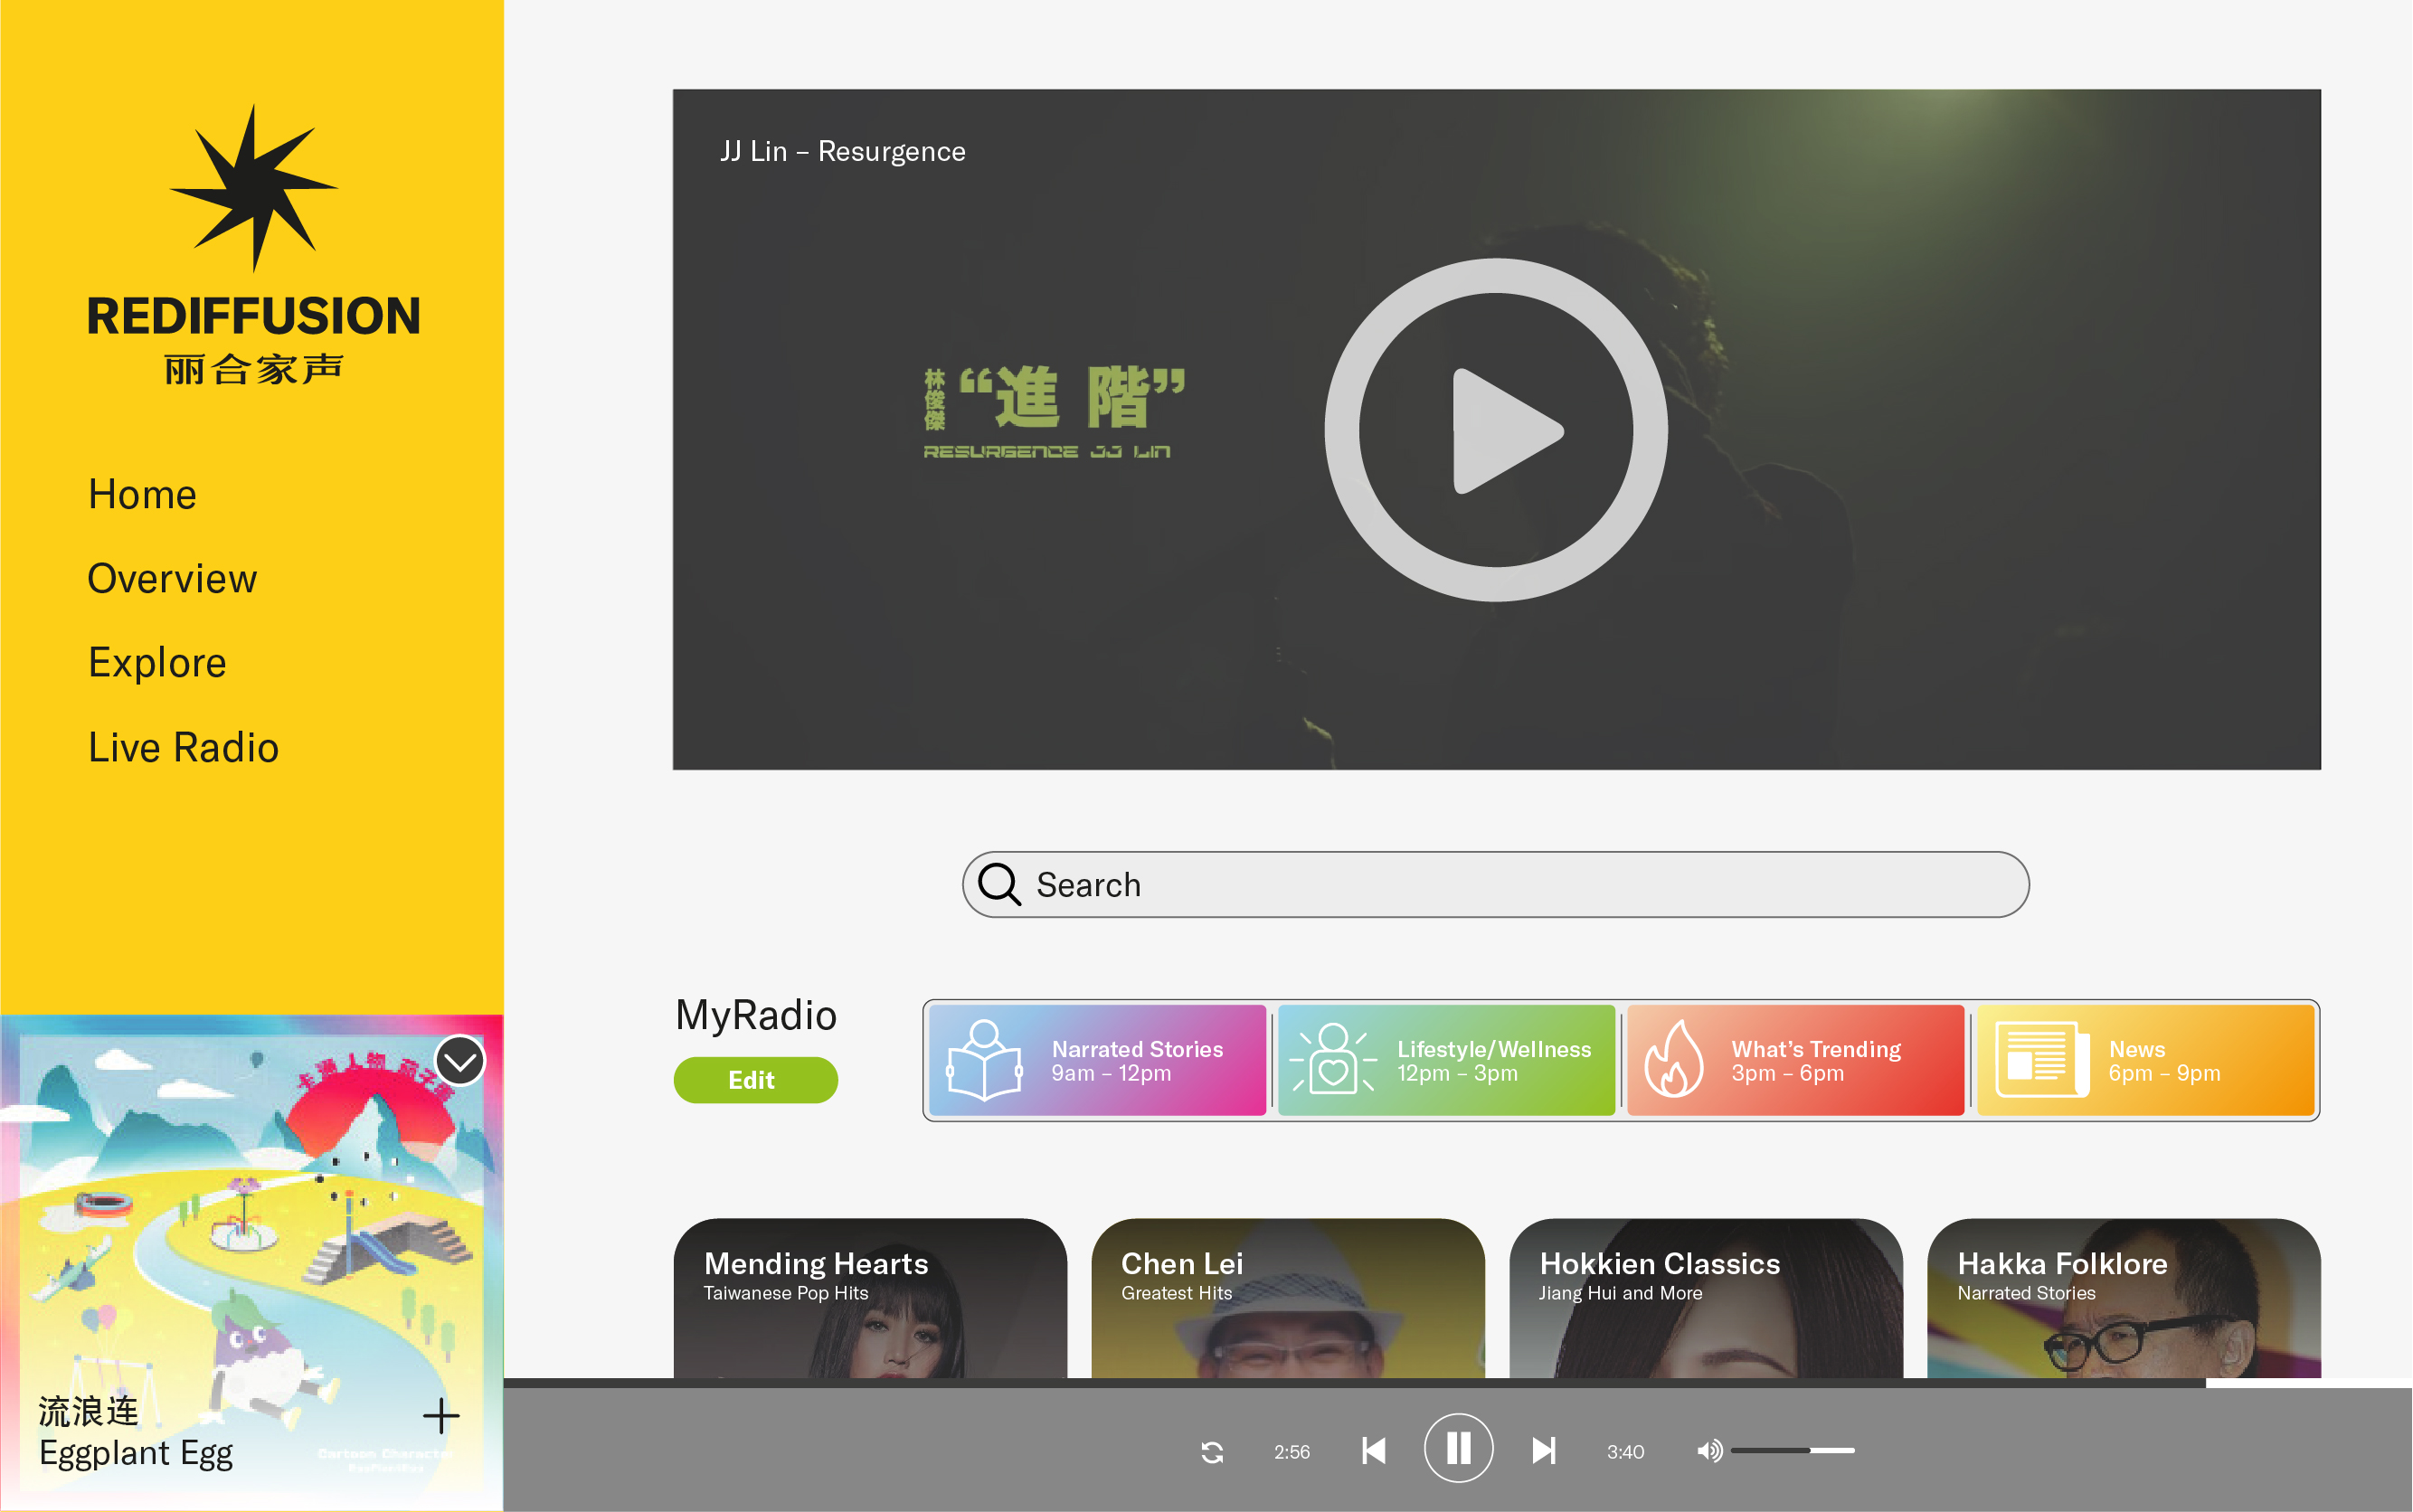The image size is (2413, 1512).
Task: Go to Overview in the sidebar
Action: coord(172,578)
